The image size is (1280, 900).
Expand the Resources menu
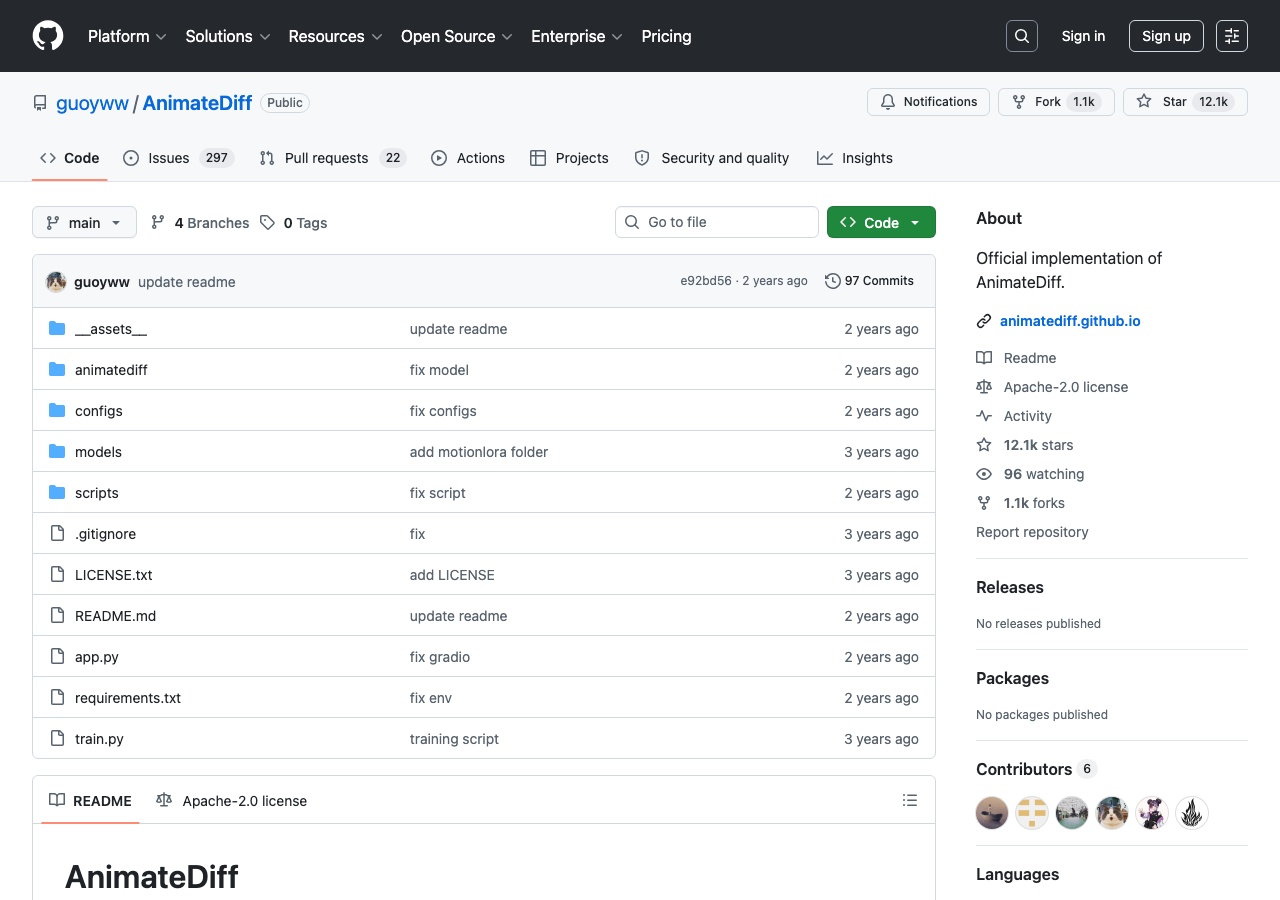(x=335, y=36)
